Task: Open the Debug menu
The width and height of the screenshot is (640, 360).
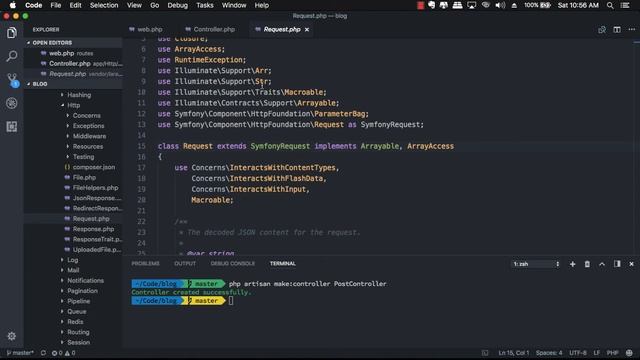Action: (178, 5)
